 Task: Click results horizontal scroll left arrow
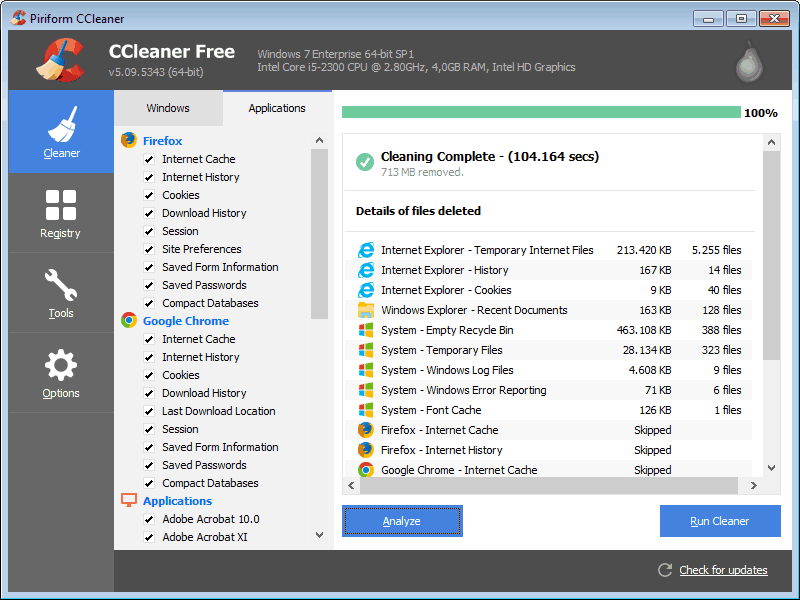click(352, 486)
